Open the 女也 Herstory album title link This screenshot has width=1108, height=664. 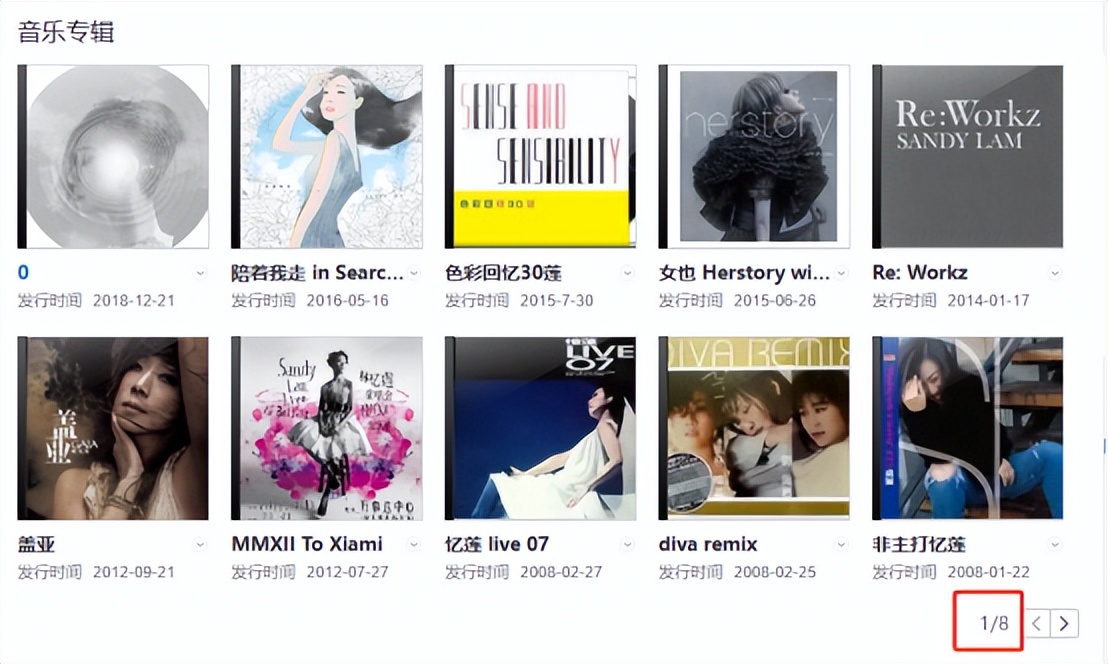(x=744, y=273)
